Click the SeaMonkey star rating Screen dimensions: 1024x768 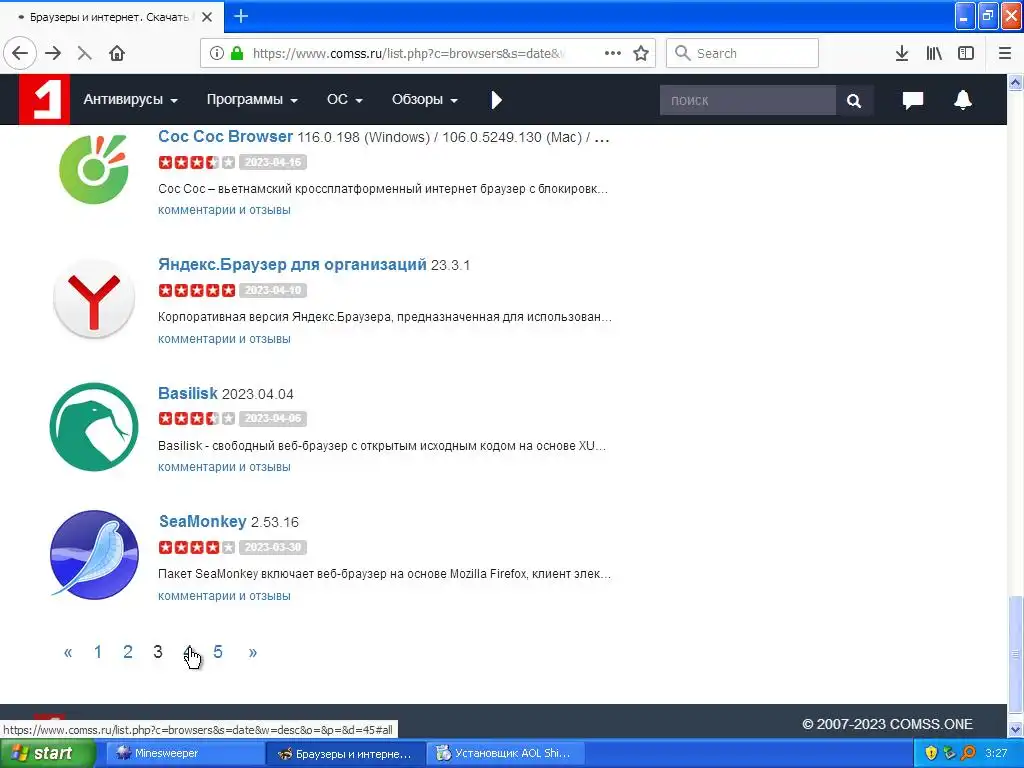[197, 547]
